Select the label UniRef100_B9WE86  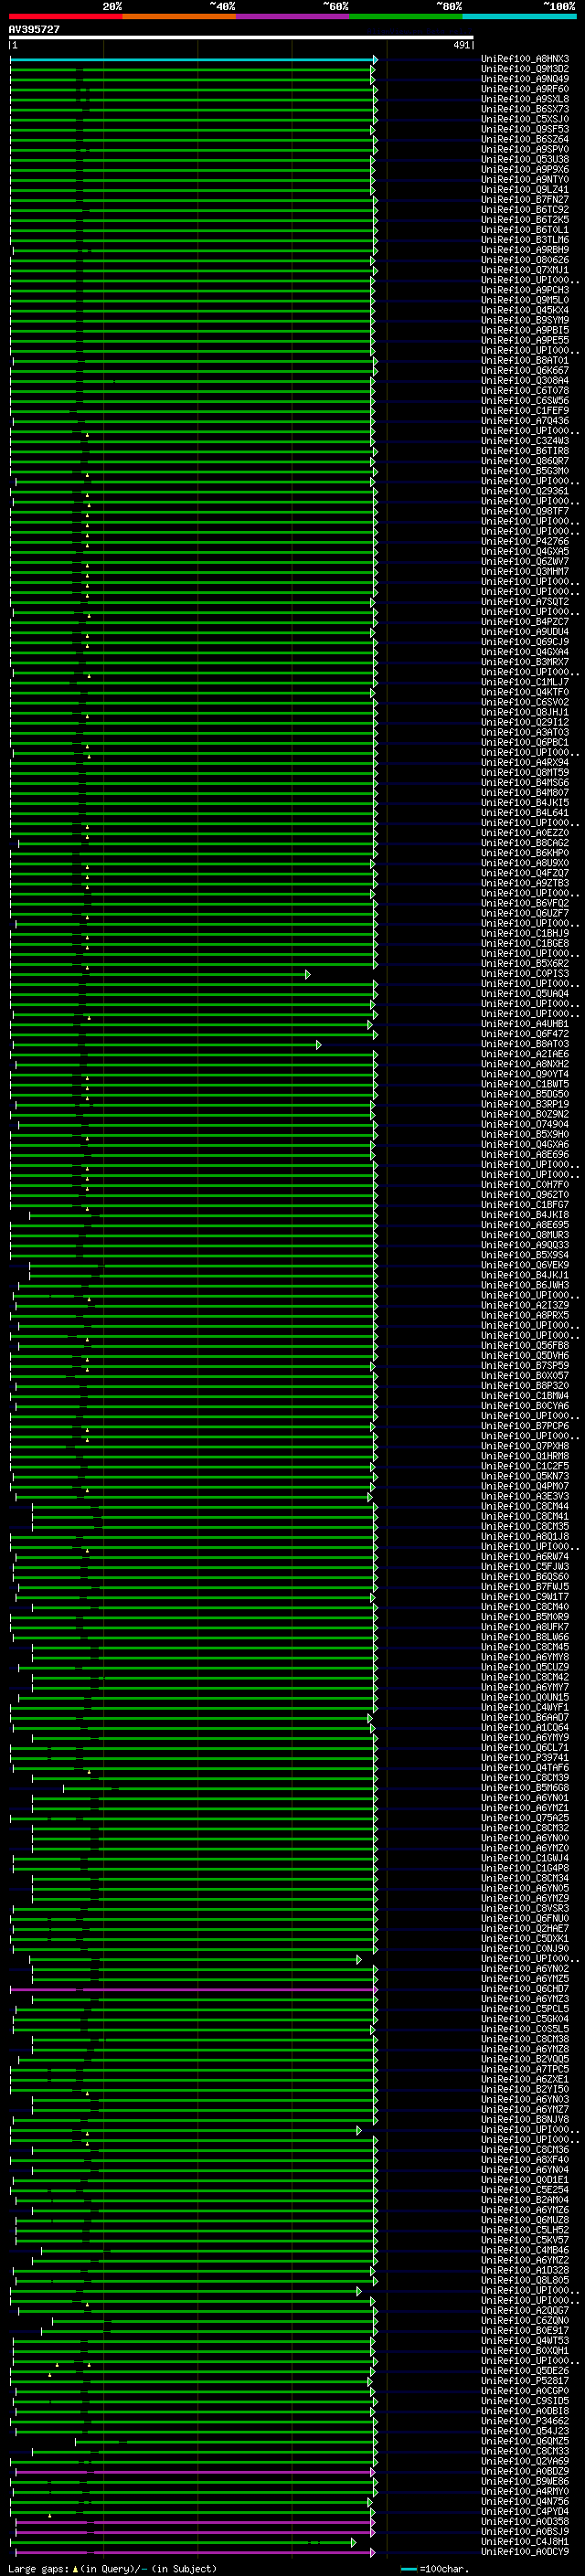click(525, 2482)
